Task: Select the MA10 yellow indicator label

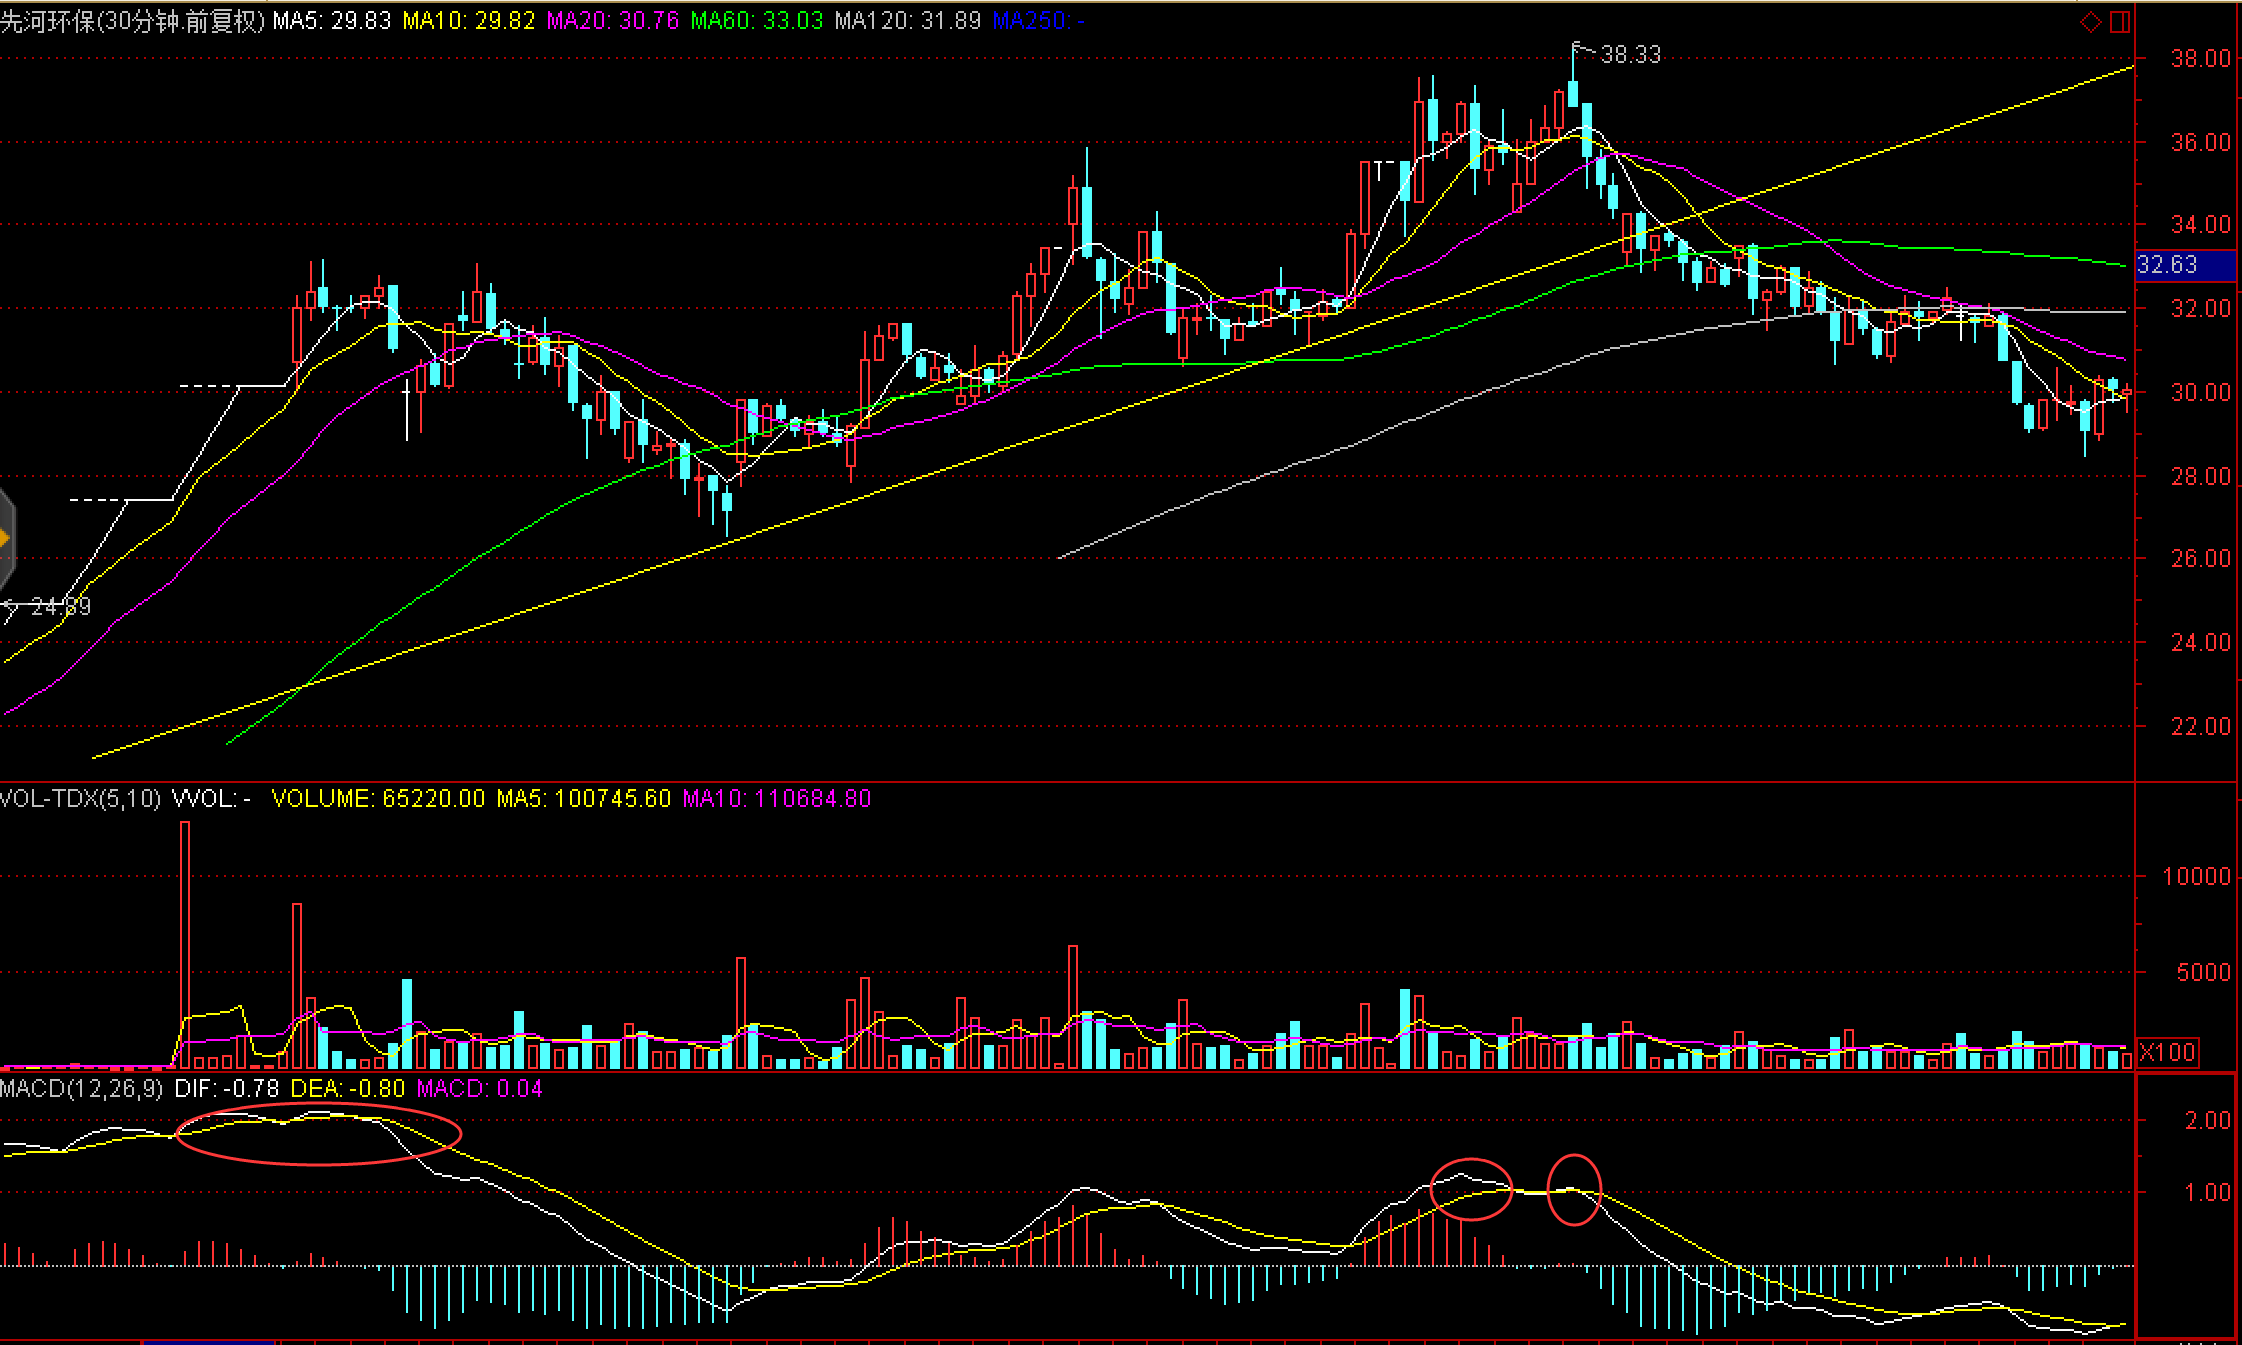Action: tap(468, 21)
